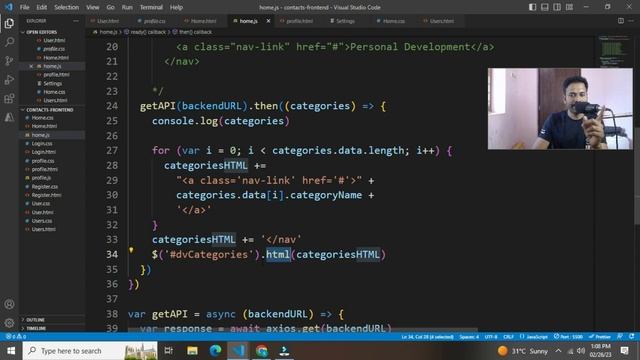Click the editor horizontal scrollbar
640x360 pixels.
coord(302,329)
